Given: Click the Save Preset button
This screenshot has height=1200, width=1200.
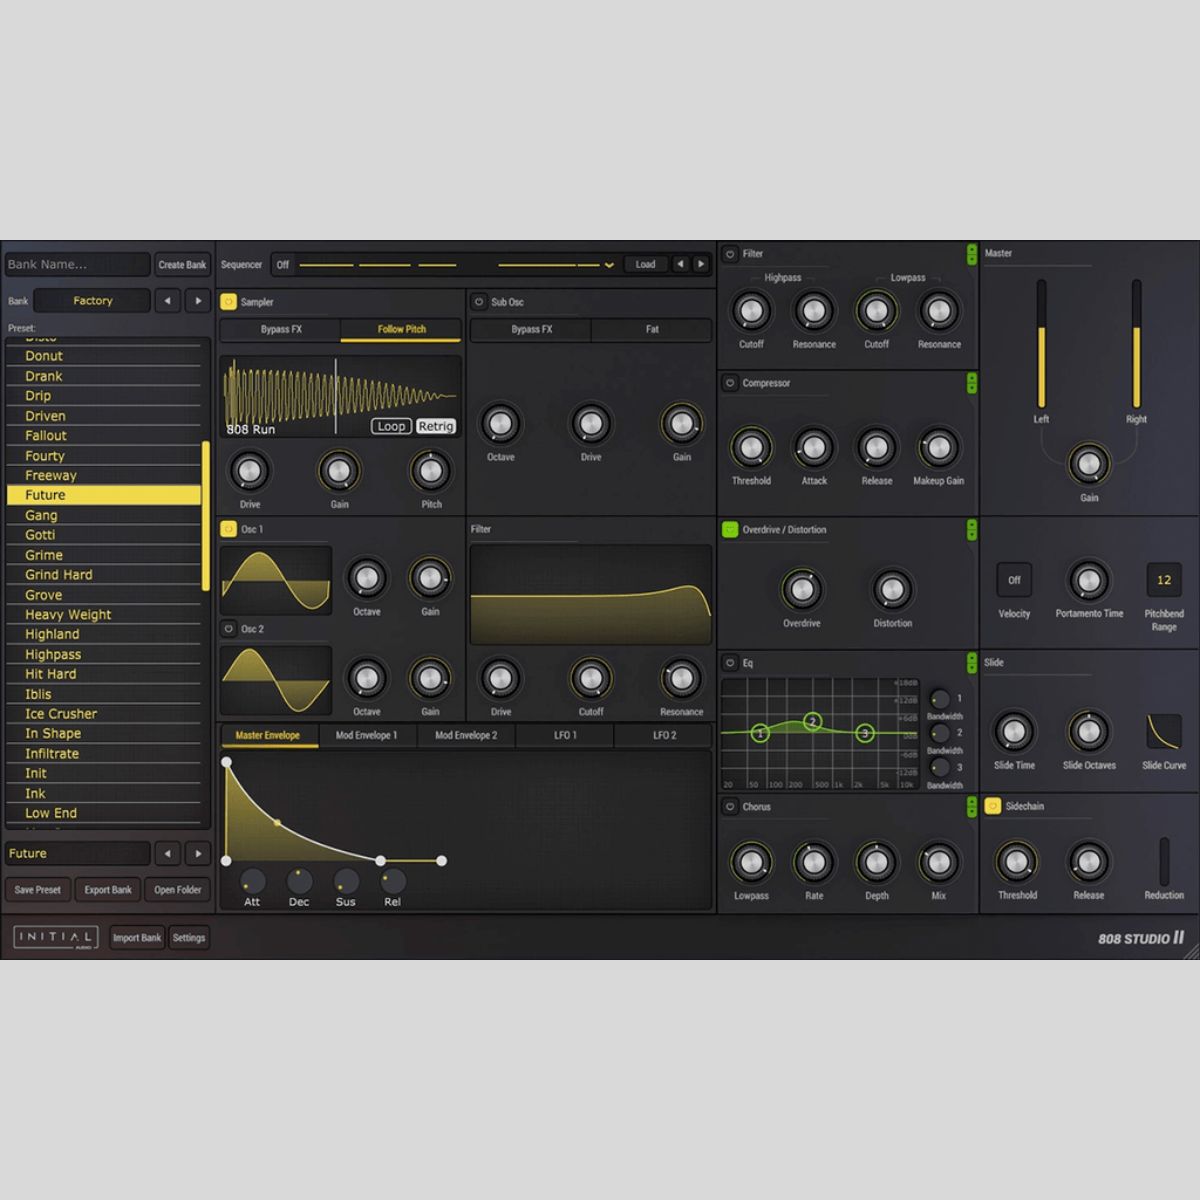Looking at the screenshot, I should [x=38, y=890].
